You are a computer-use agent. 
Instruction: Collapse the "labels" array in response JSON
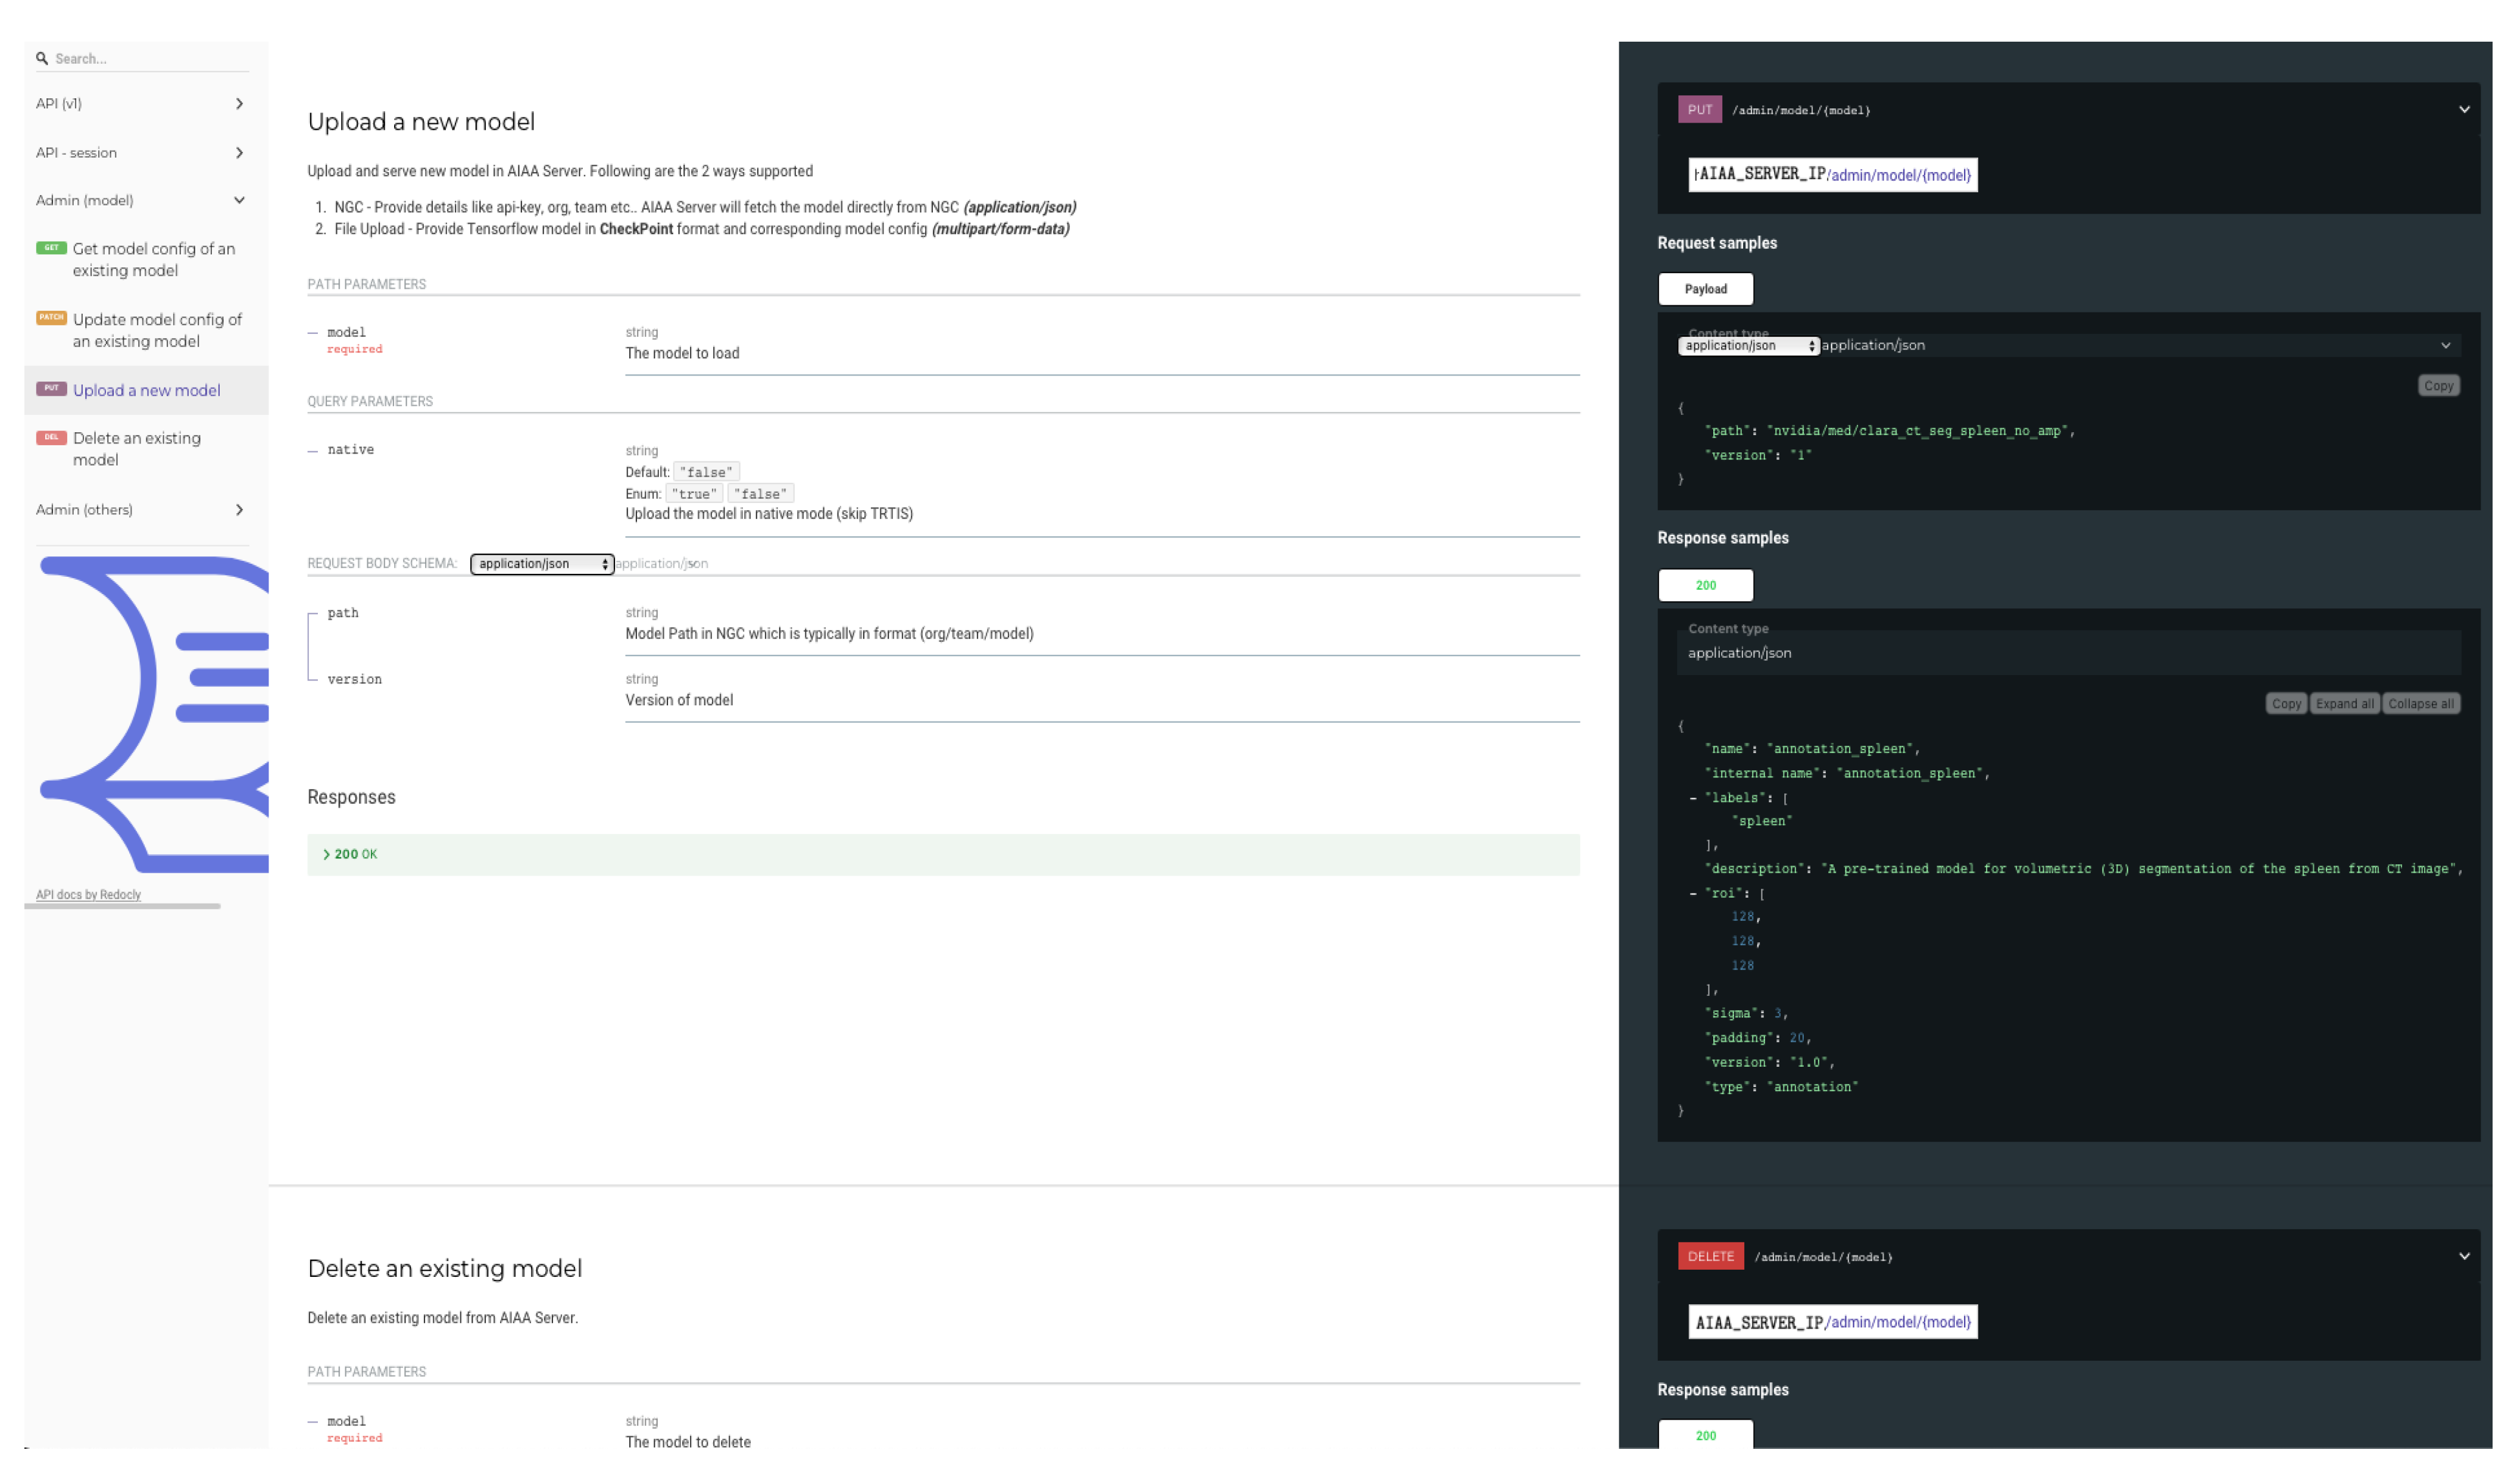click(x=1693, y=799)
